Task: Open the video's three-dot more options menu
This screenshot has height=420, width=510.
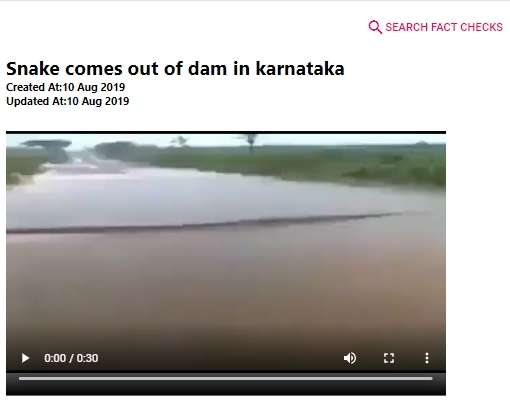Action: pyautogui.click(x=427, y=358)
